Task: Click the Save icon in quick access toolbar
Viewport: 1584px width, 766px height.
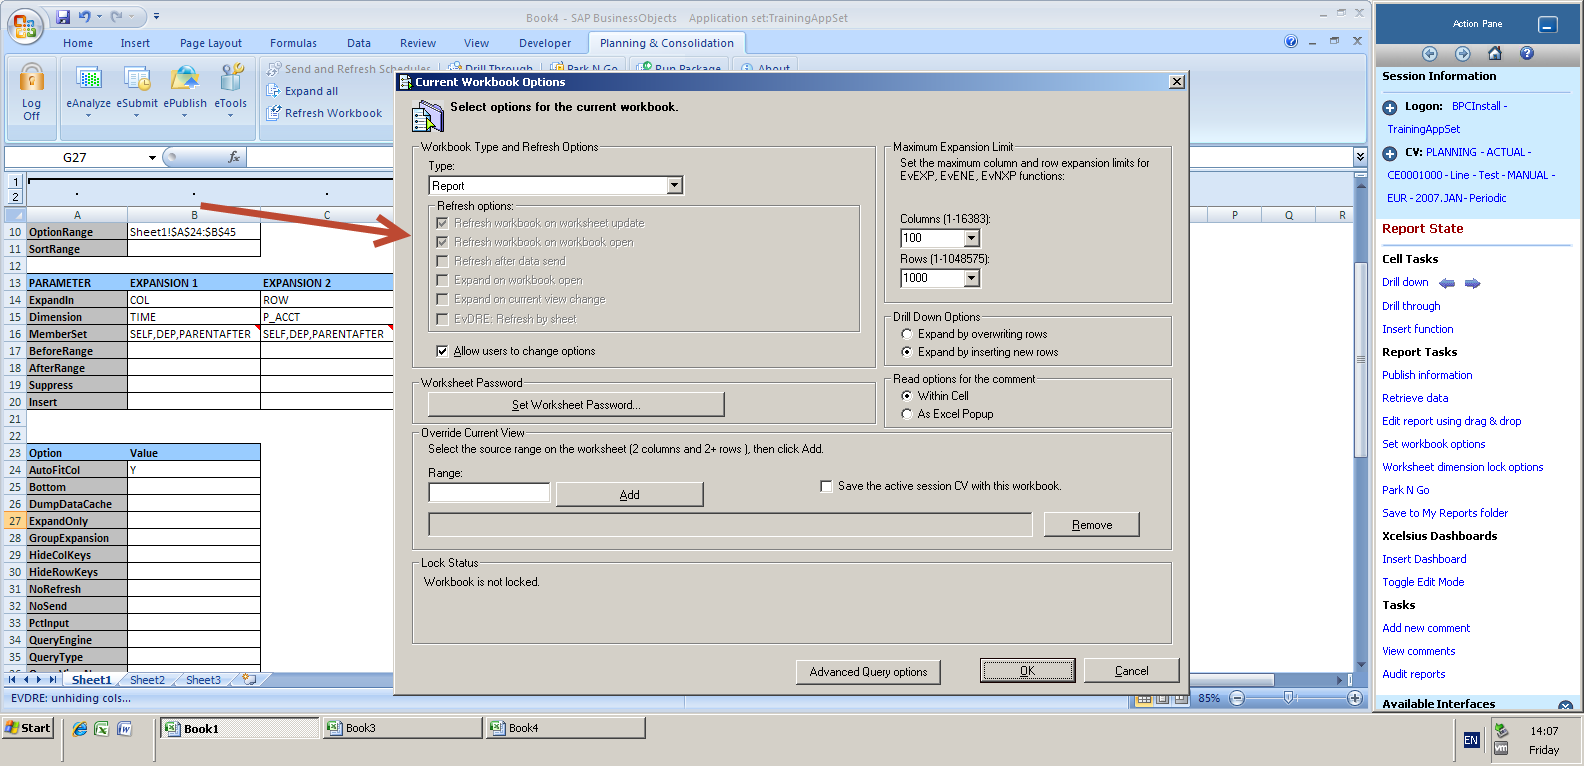Action: click(x=63, y=17)
